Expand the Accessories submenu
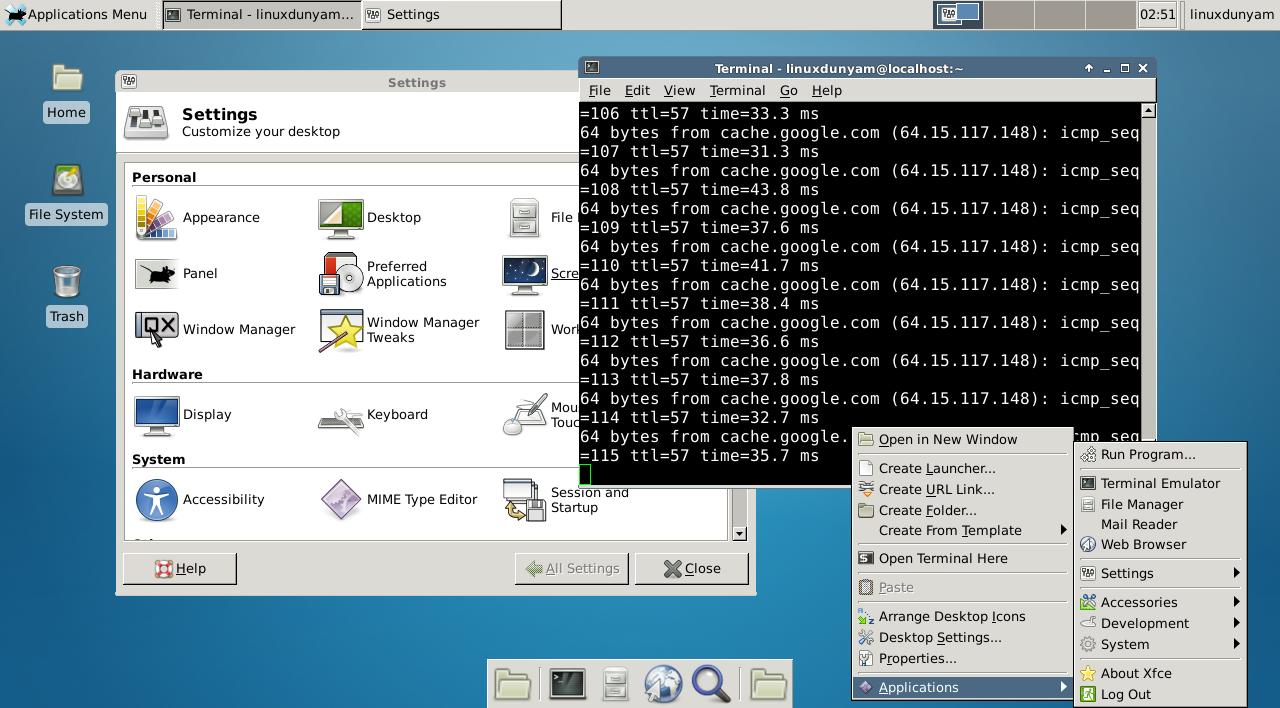Viewport: 1280px width, 708px height. tap(1140, 602)
